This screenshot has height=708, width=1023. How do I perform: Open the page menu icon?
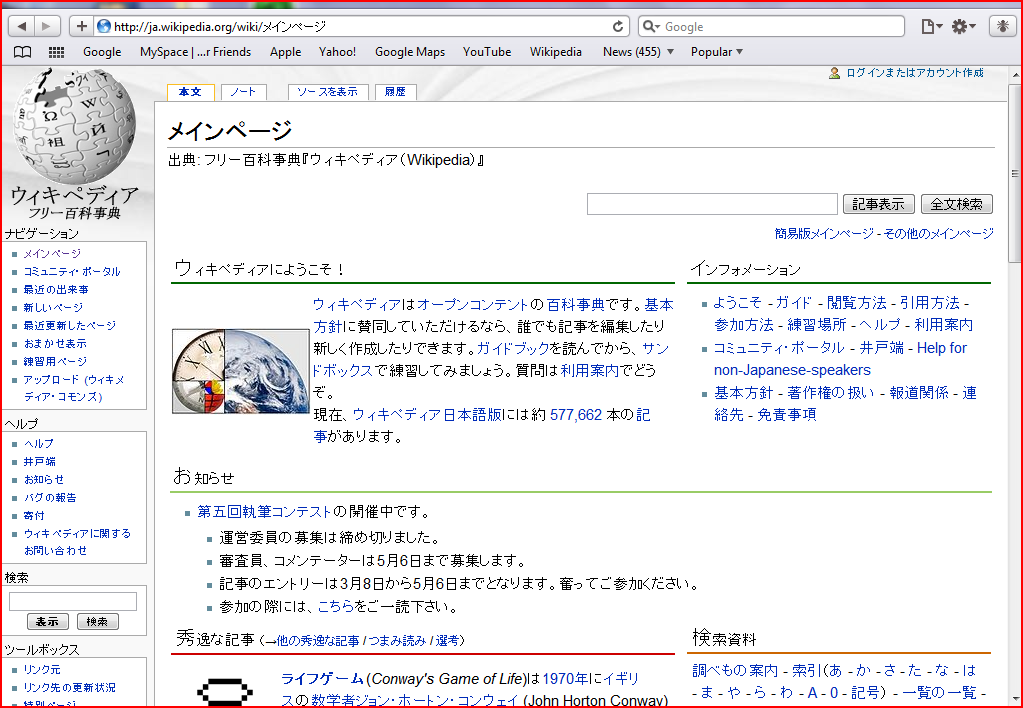[x=931, y=26]
